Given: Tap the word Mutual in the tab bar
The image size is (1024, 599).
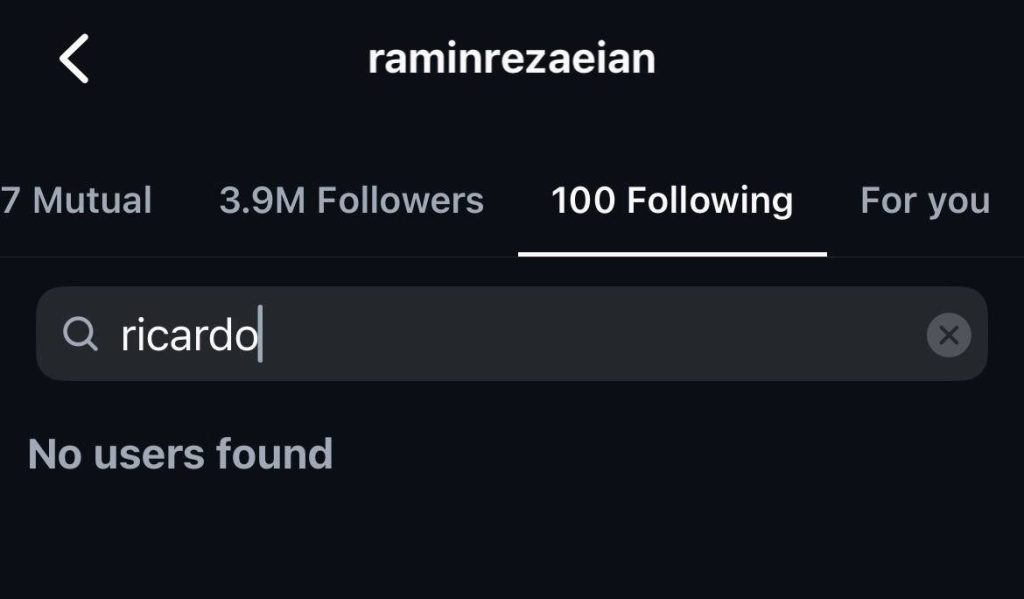Looking at the screenshot, I should (x=92, y=201).
